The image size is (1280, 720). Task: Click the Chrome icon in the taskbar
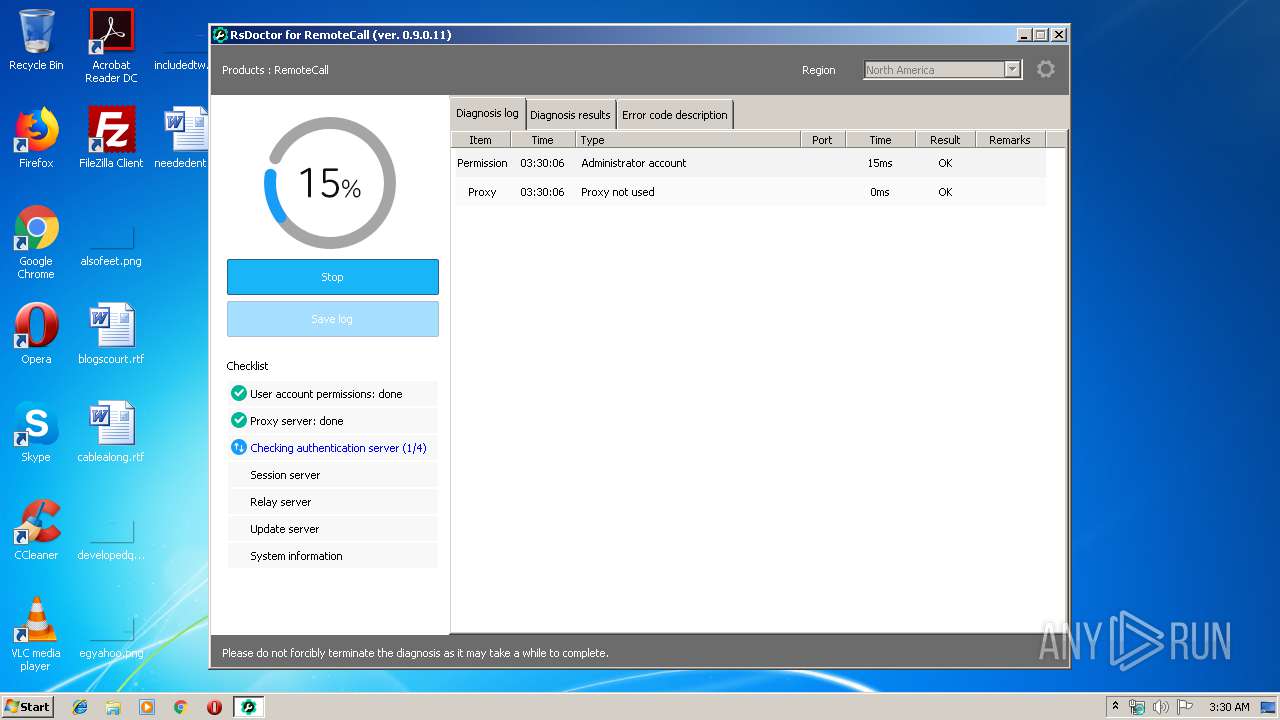(180, 707)
